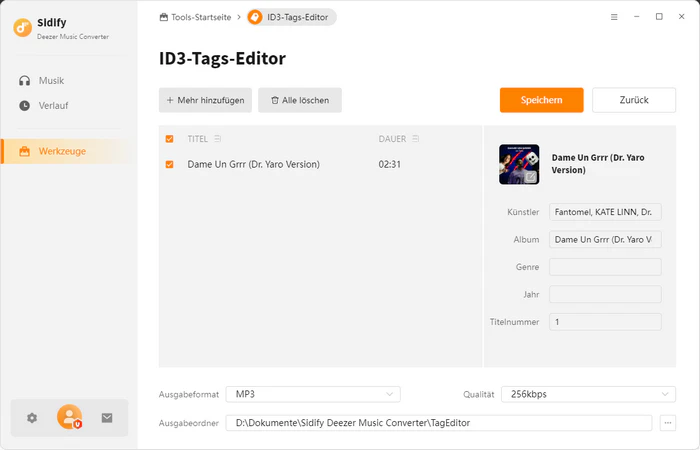Maximize the Sidify window

point(659,17)
